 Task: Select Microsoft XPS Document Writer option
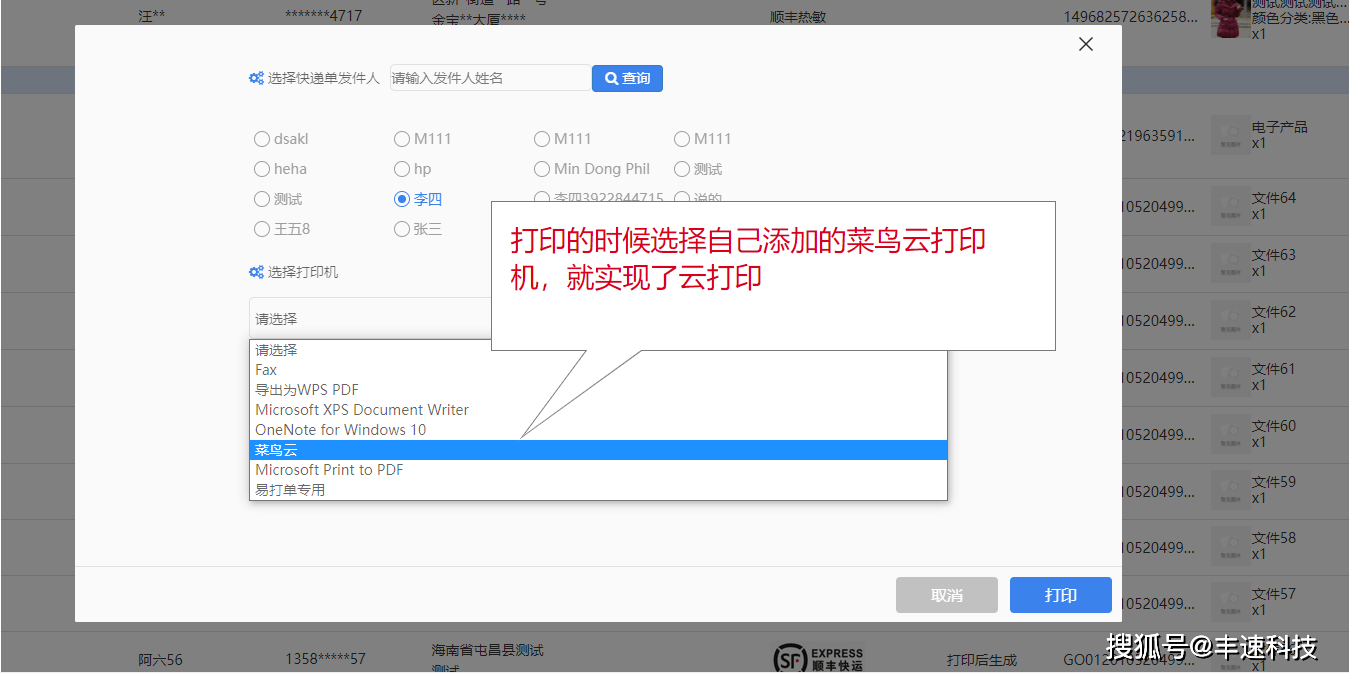(x=598, y=410)
